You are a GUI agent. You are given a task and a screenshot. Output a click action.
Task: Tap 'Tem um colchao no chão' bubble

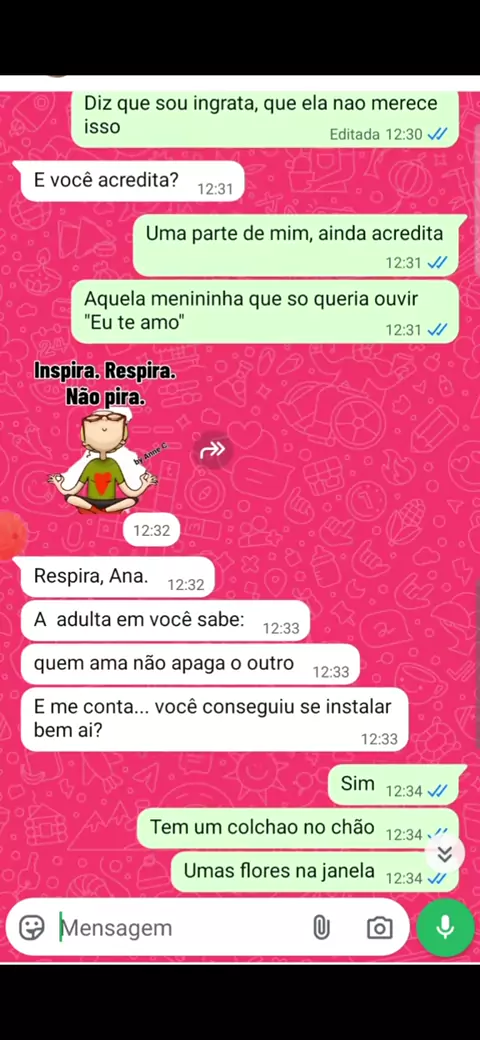pos(298,828)
